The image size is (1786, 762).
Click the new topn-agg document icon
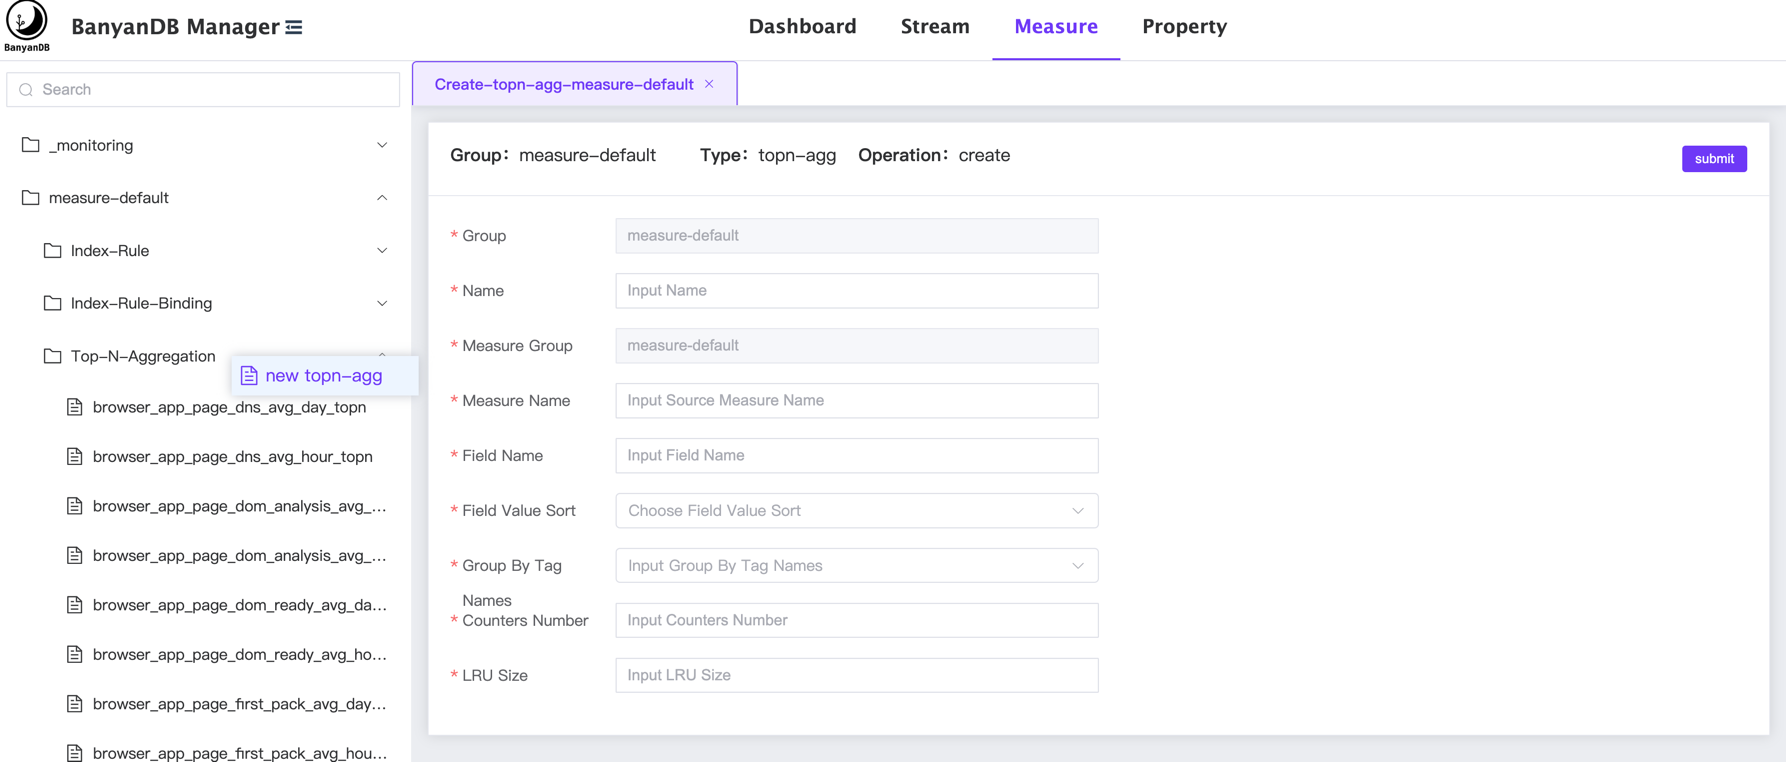point(249,376)
